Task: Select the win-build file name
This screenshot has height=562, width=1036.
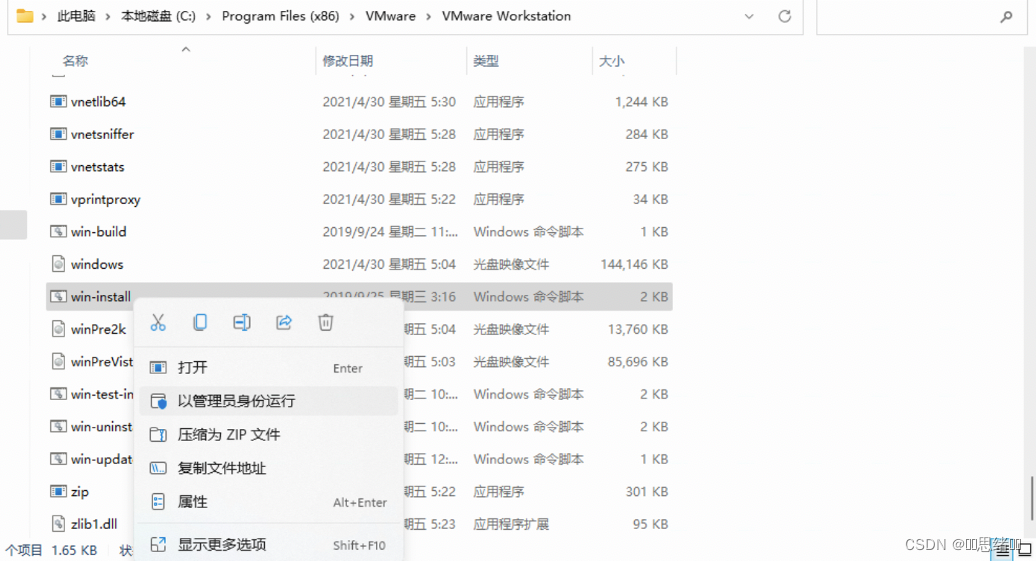Action: pyautogui.click(x=98, y=232)
